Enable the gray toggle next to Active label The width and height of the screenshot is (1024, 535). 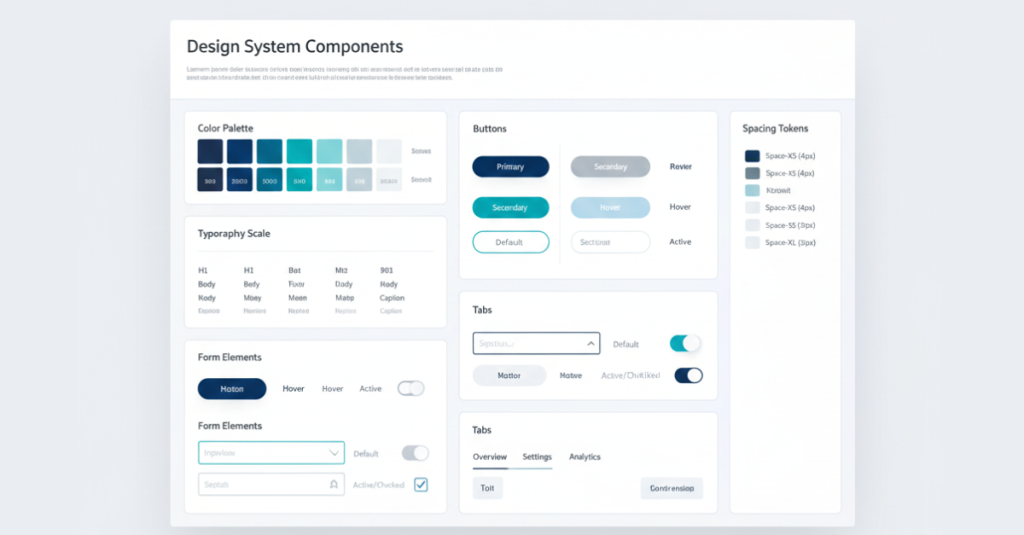(411, 388)
